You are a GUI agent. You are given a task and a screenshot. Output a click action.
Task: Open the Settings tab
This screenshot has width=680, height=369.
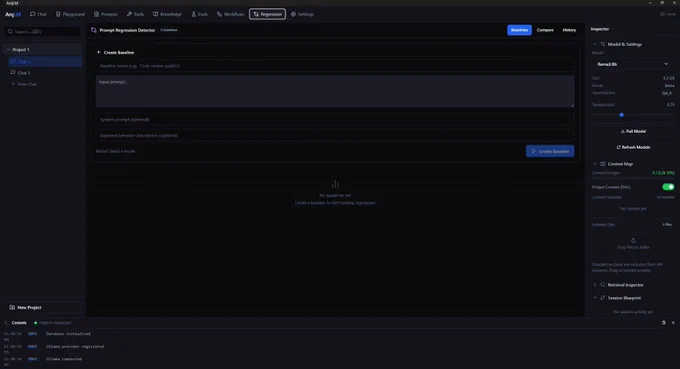tap(302, 14)
